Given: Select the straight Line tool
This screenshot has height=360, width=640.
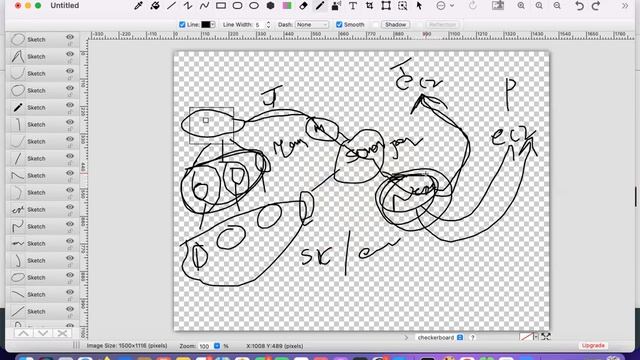Looking at the screenshot, I should (x=171, y=6).
